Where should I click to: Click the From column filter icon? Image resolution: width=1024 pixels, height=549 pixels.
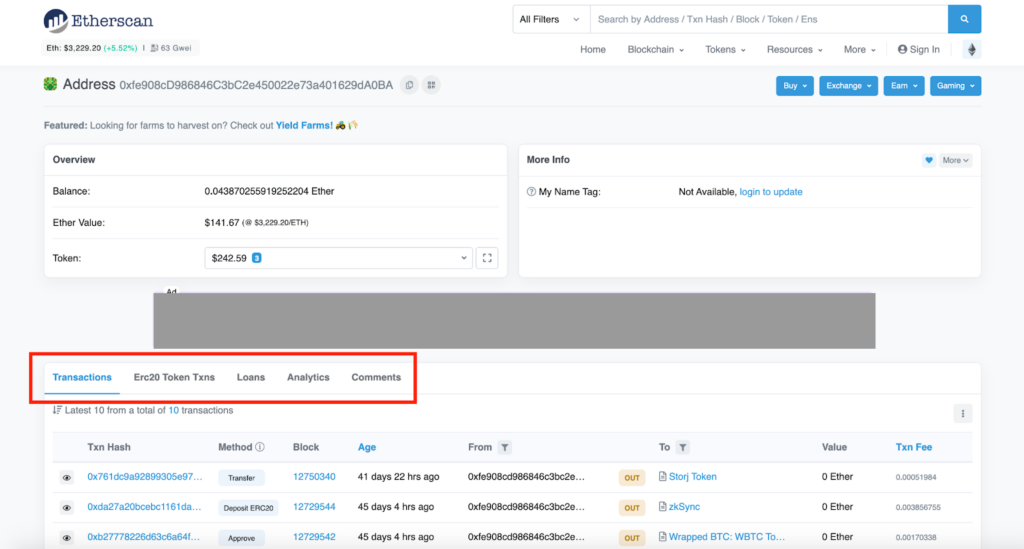[504, 447]
